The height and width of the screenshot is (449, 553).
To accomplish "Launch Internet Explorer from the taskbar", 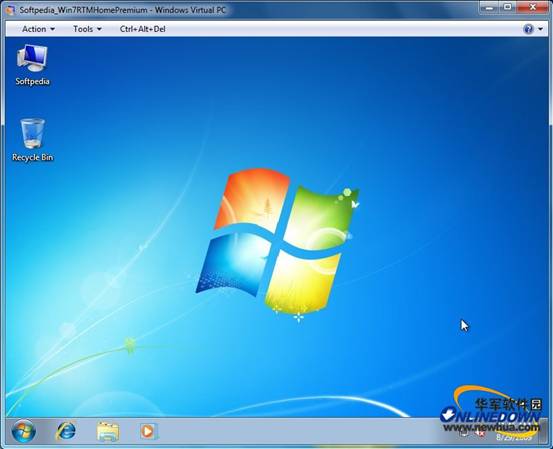I will pos(66,431).
